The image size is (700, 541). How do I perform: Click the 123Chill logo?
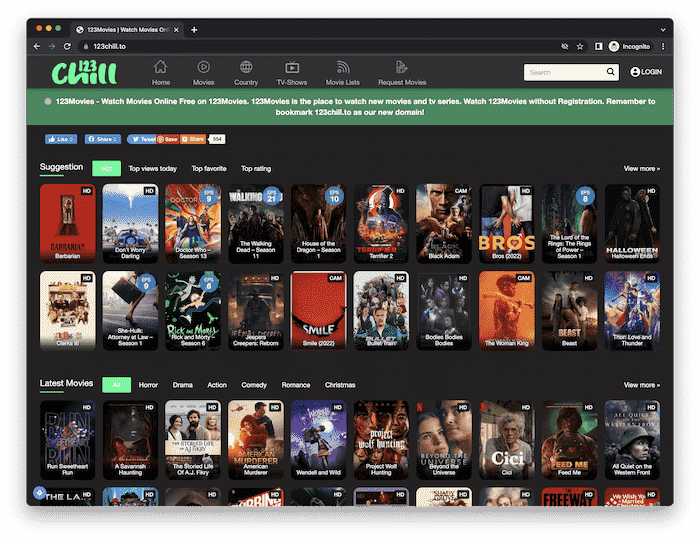click(84, 73)
